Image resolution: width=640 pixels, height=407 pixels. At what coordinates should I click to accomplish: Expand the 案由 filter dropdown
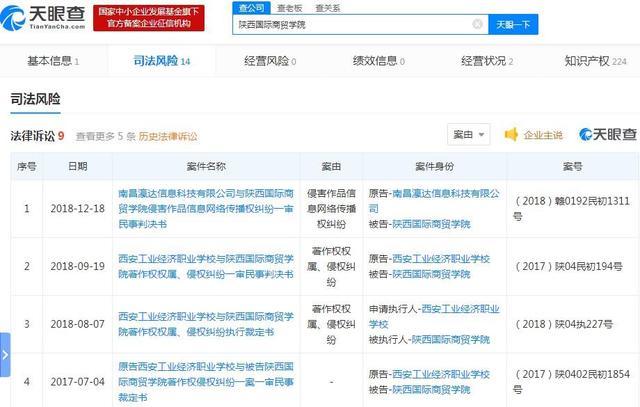469,134
